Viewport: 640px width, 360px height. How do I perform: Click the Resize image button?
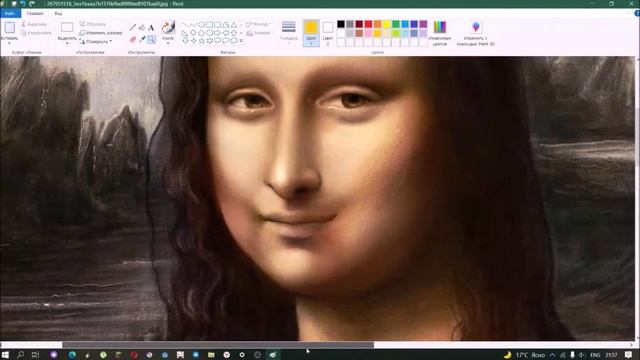pos(101,33)
